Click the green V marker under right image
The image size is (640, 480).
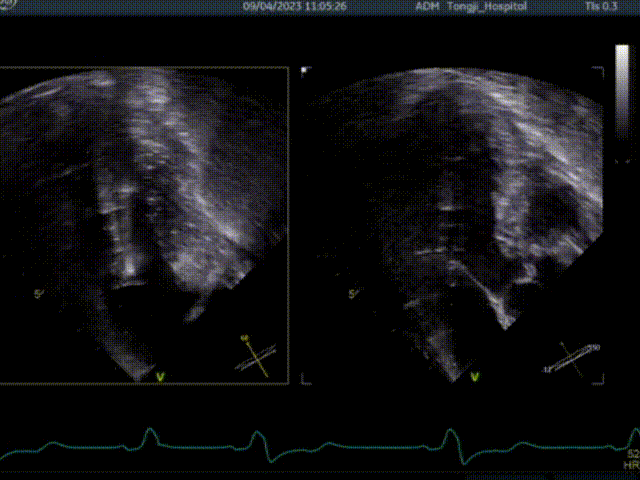475,377
